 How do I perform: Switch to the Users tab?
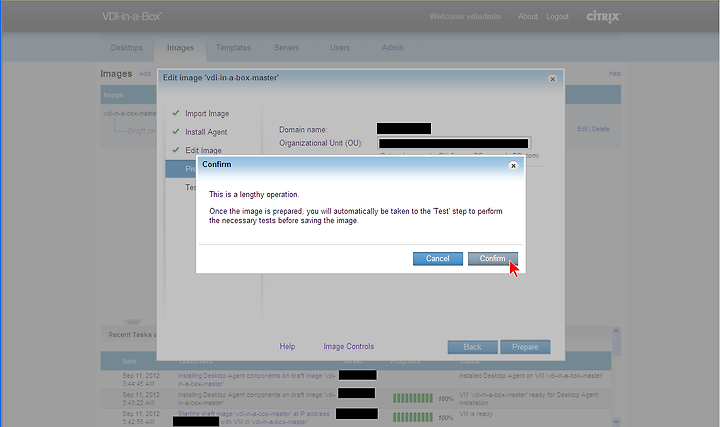tap(340, 47)
